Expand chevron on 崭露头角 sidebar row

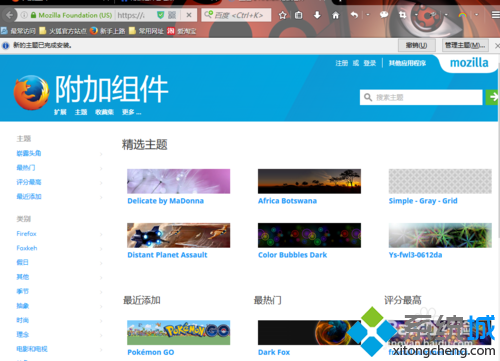tap(101, 154)
